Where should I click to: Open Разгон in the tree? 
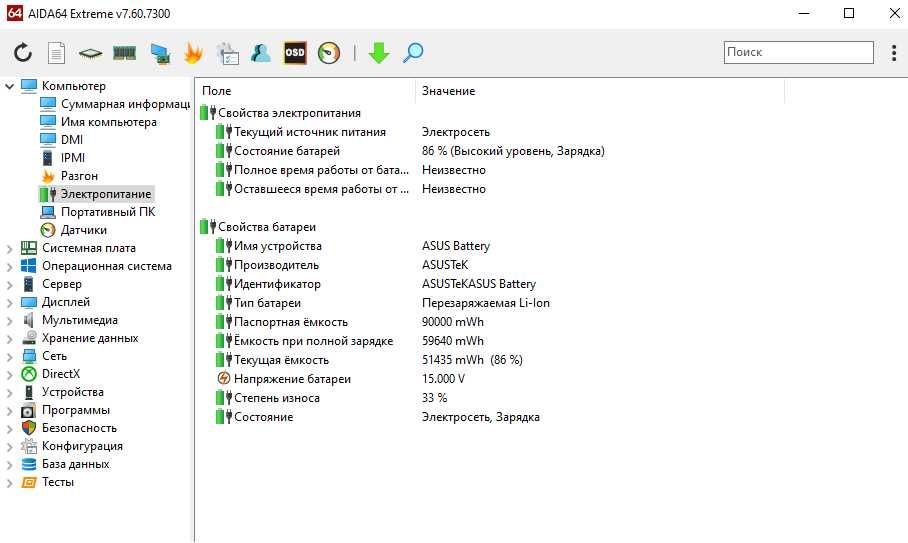69,176
